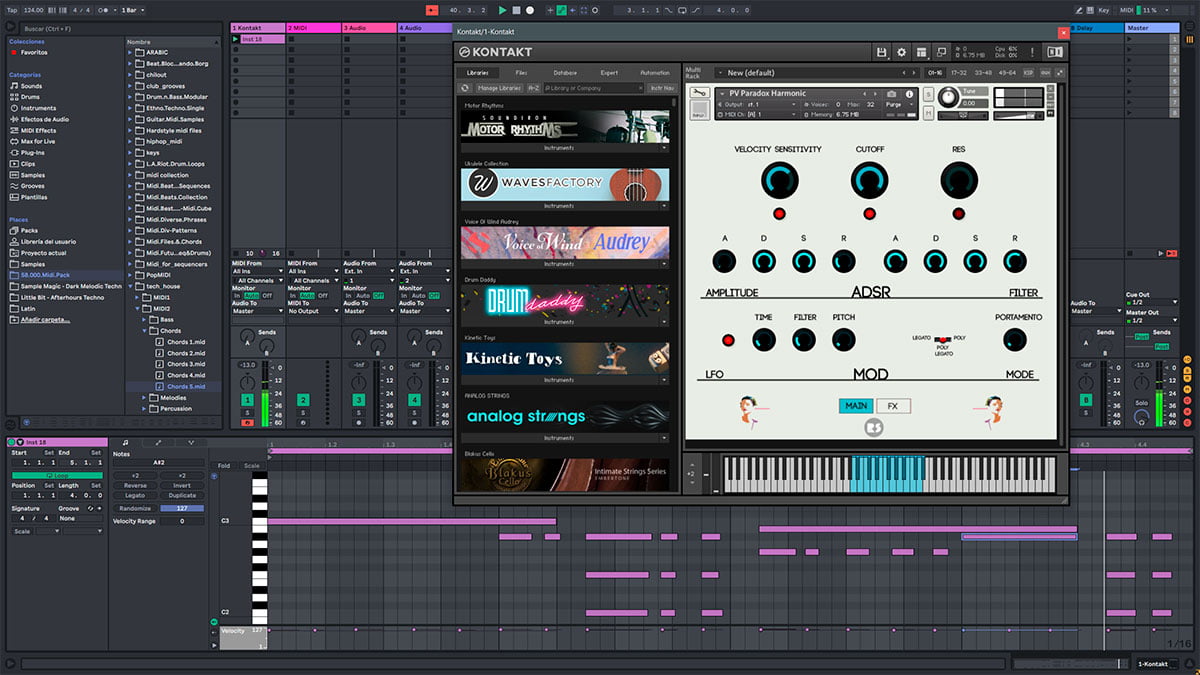
Task: Open Kontakt options gear icon
Action: [901, 52]
